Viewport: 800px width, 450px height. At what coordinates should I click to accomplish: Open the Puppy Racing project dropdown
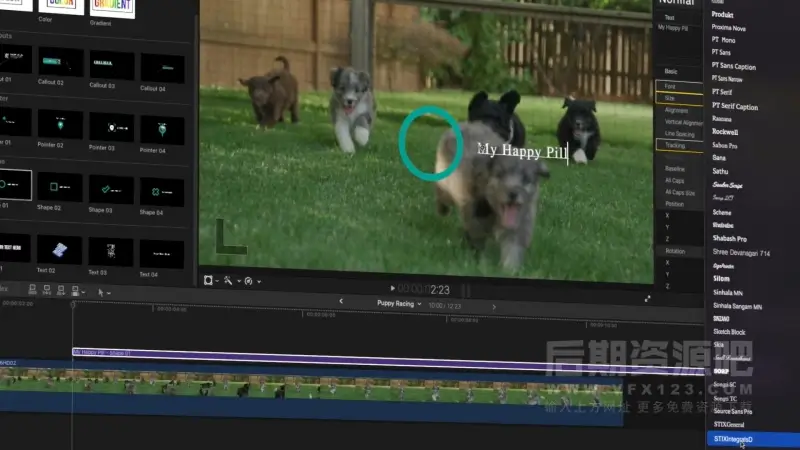click(399, 304)
